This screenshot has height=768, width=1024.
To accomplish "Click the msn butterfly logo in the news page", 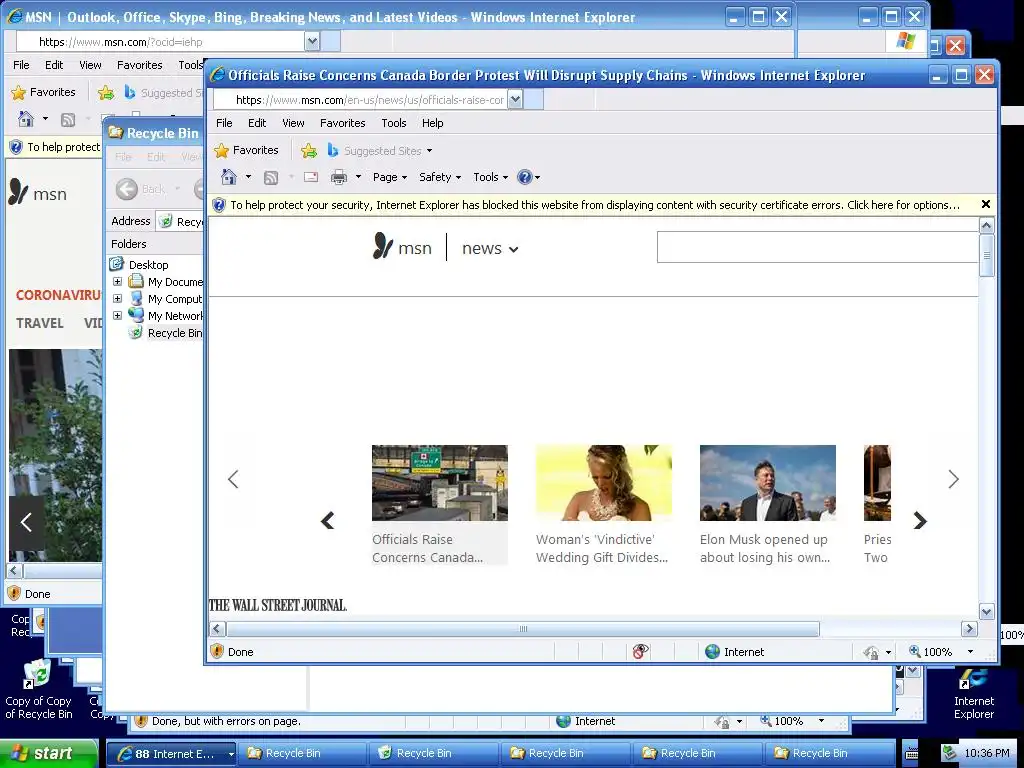I will point(382,246).
